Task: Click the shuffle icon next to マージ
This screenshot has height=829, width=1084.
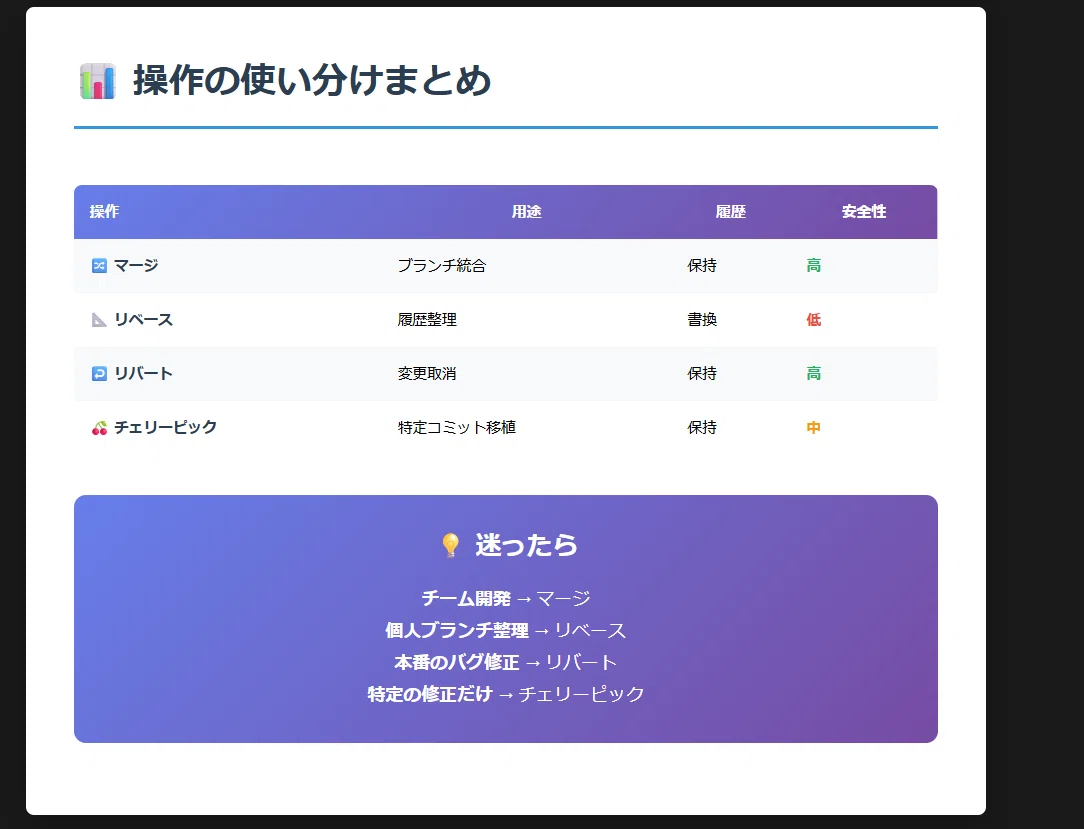Action: [100, 266]
